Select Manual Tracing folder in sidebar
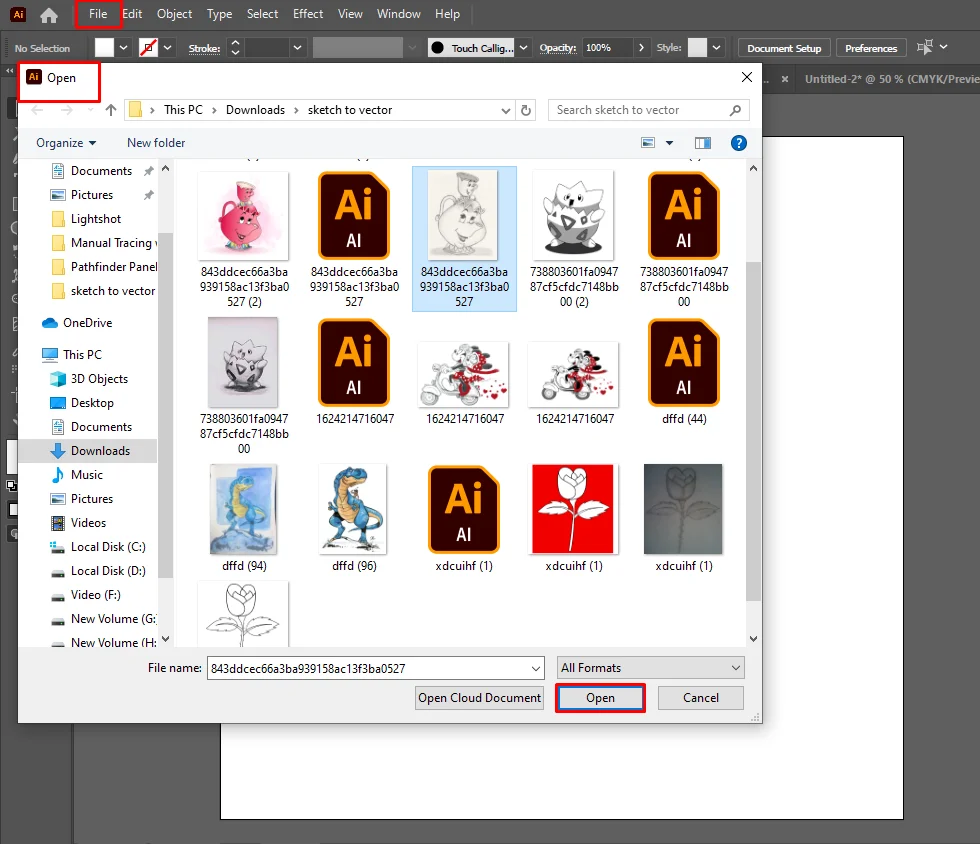Image resolution: width=980 pixels, height=844 pixels. click(103, 243)
